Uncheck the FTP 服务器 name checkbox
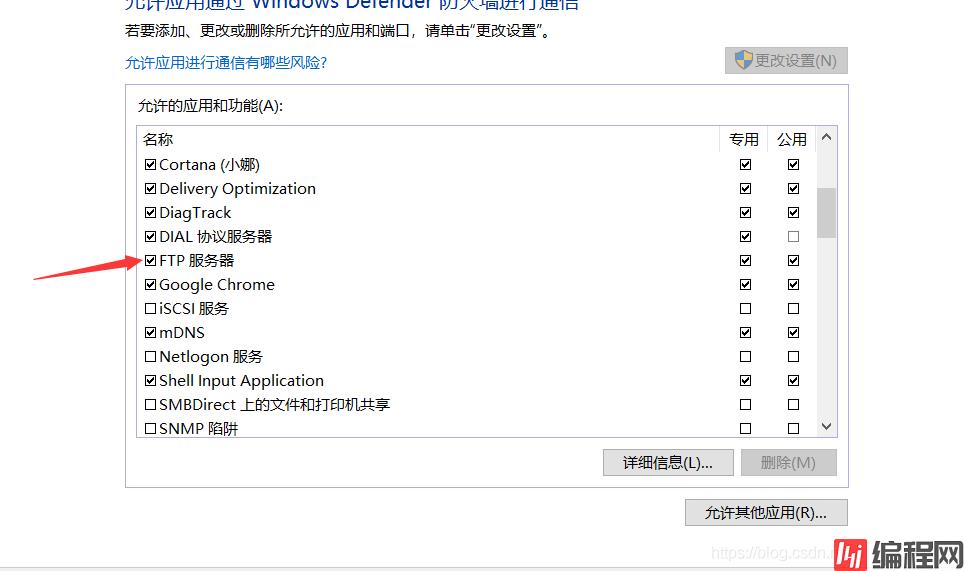This screenshot has width=964, height=571. tap(151, 261)
